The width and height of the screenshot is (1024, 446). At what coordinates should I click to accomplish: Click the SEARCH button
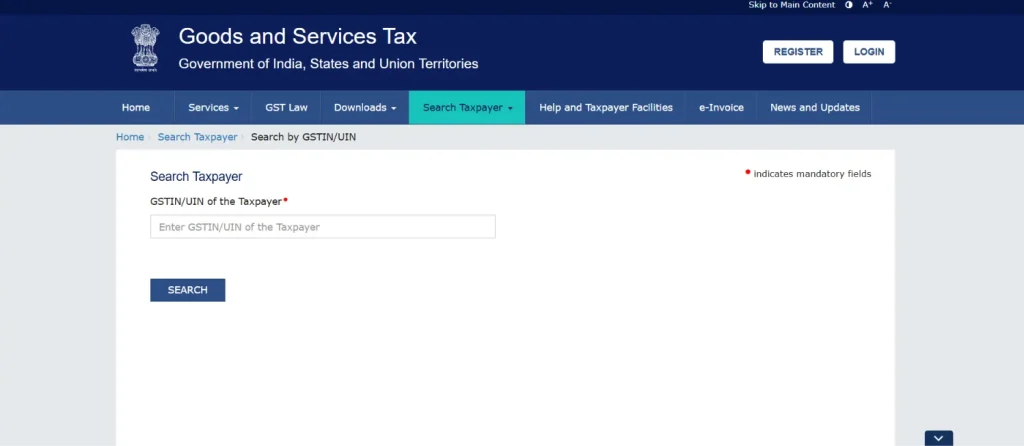187,290
